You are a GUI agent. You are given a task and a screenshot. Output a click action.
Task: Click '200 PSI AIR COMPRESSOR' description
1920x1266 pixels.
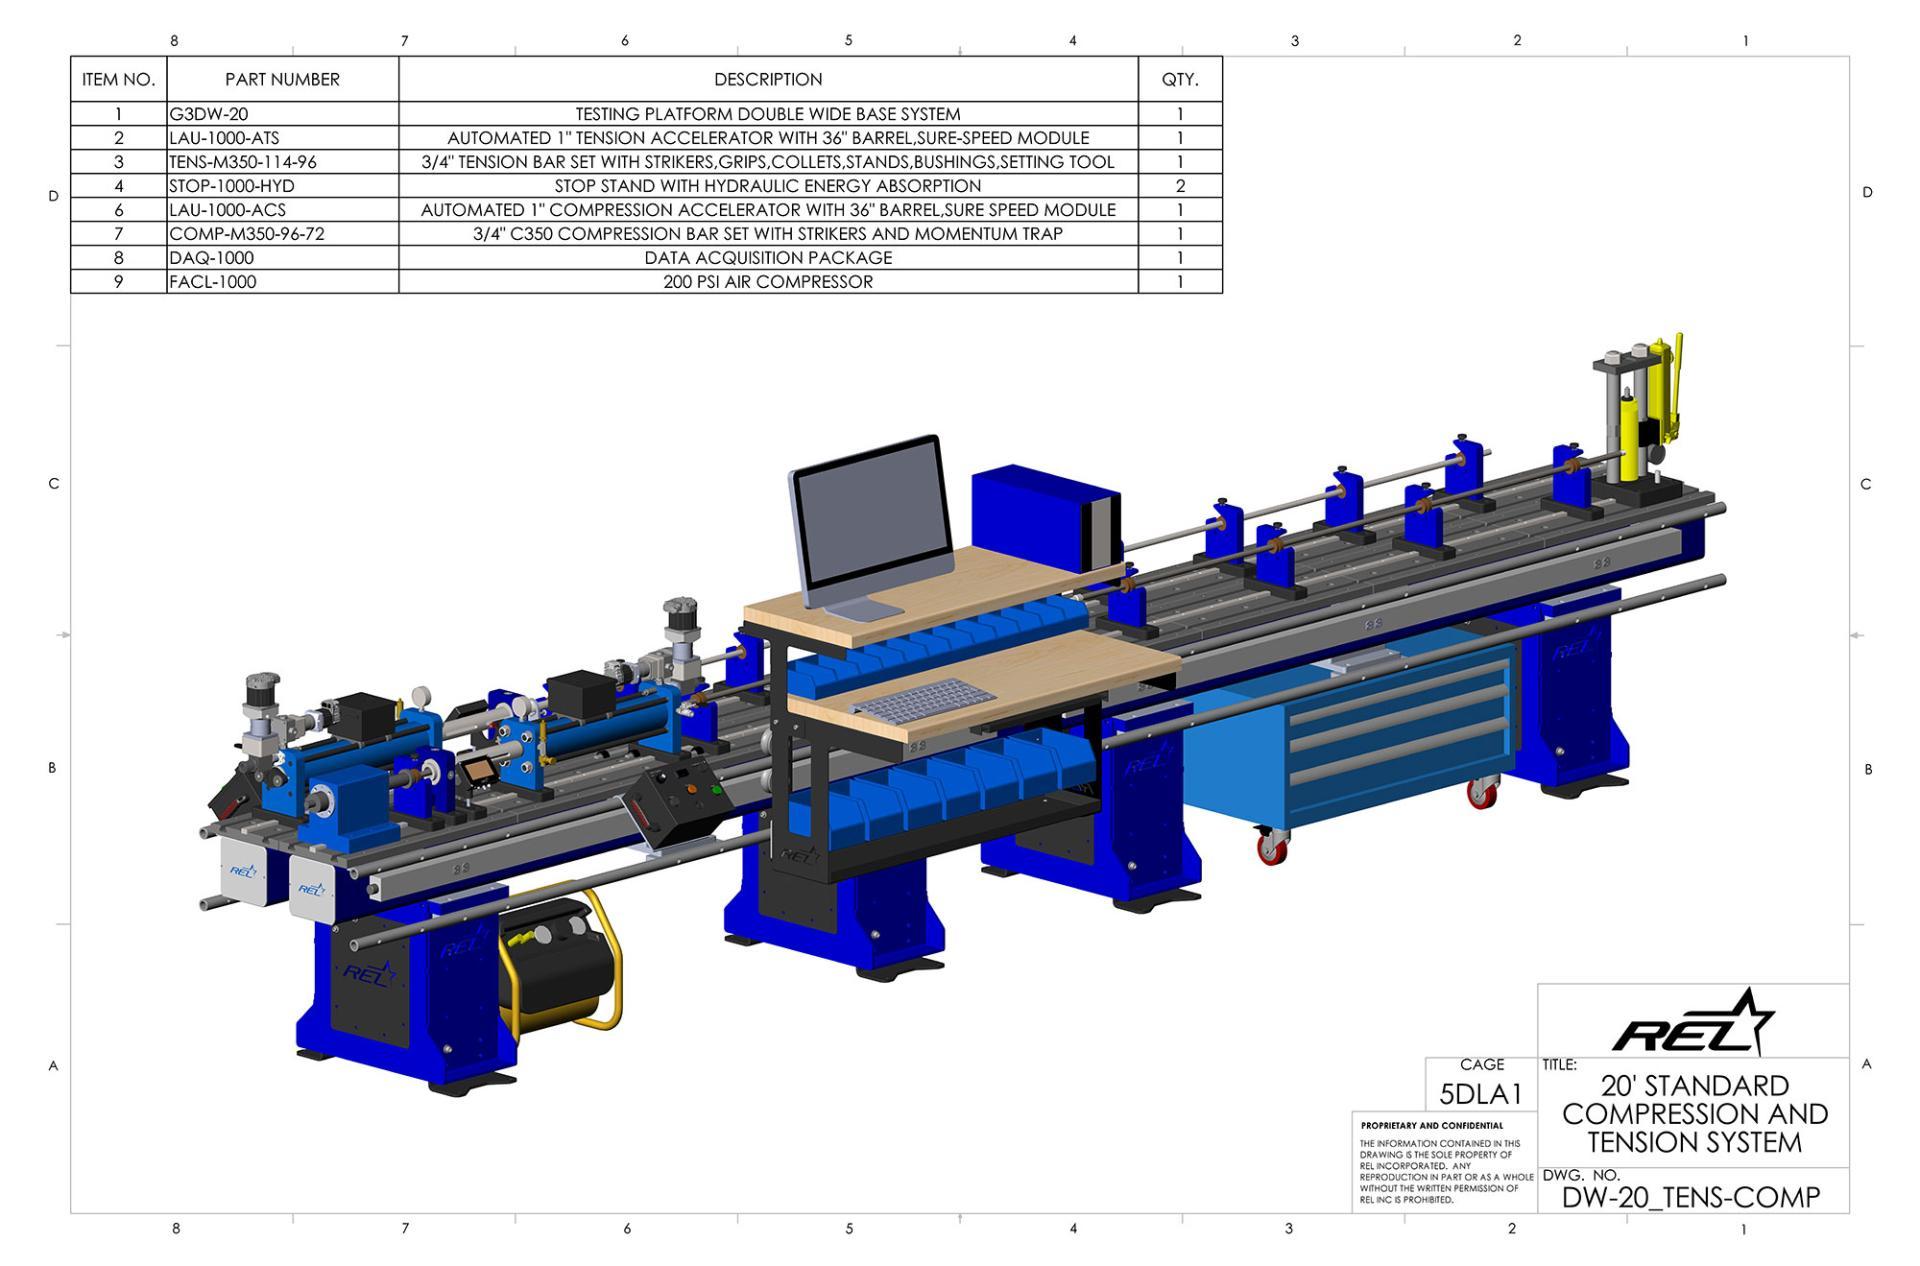(768, 282)
